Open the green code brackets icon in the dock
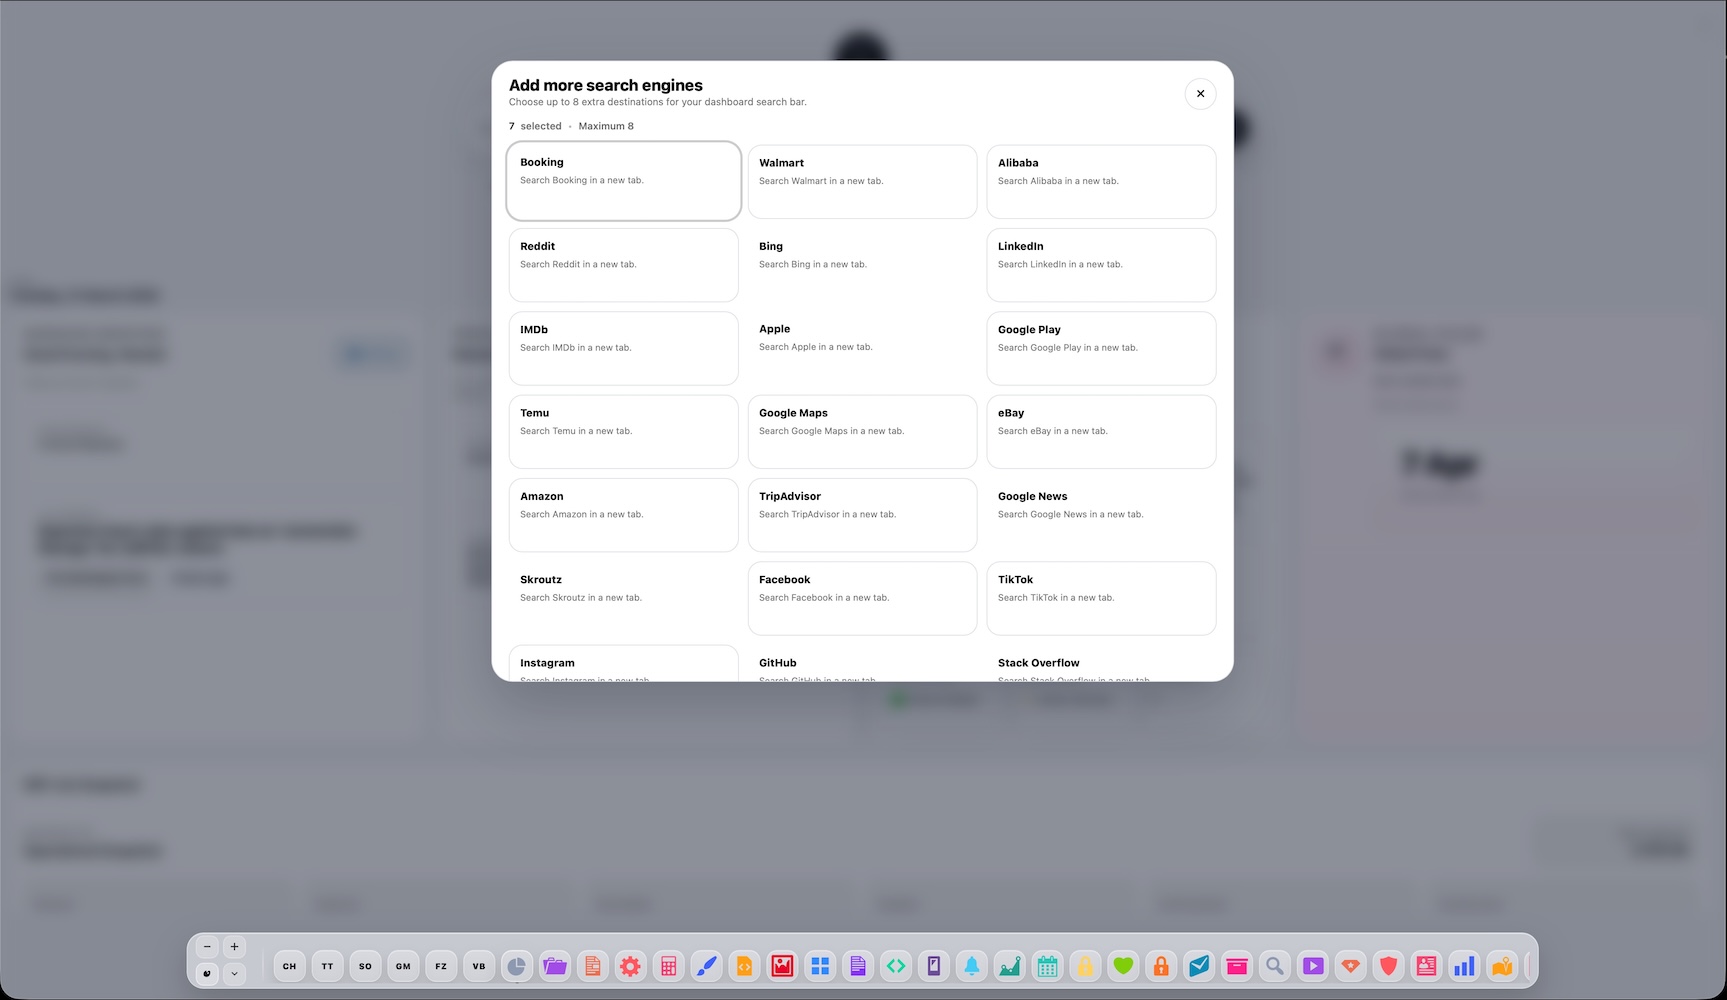 coord(896,966)
